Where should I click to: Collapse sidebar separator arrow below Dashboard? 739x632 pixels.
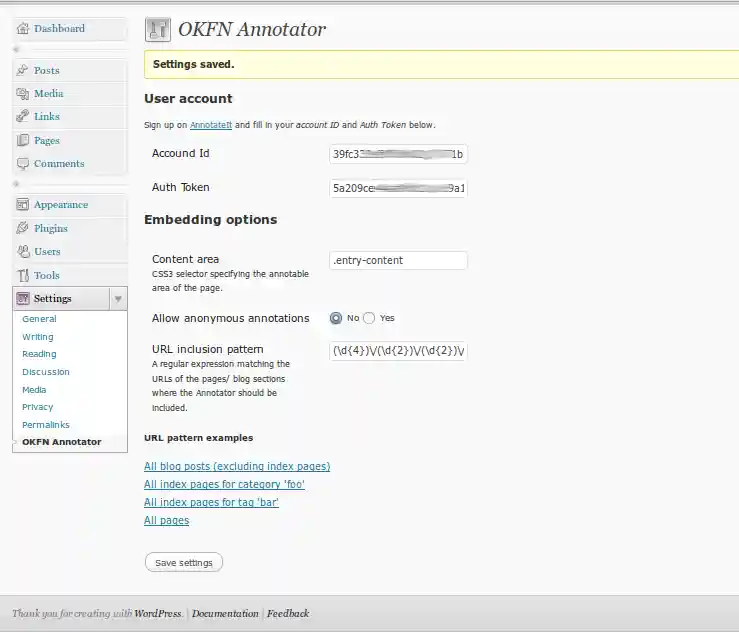[16, 49]
